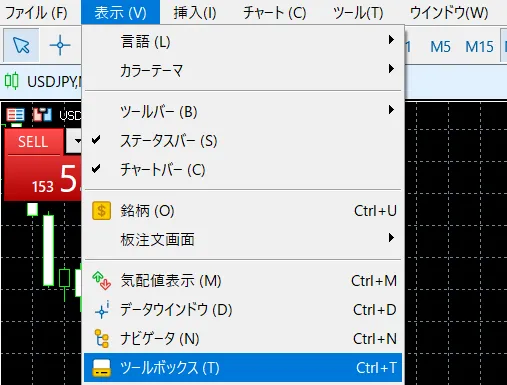Click the 153 sell price value

(x=43, y=187)
